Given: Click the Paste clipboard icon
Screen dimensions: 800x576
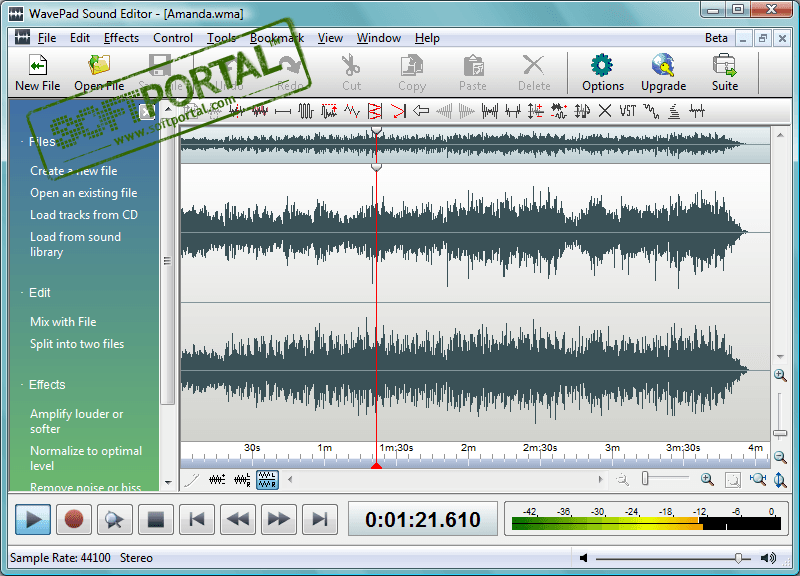Looking at the screenshot, I should [473, 65].
